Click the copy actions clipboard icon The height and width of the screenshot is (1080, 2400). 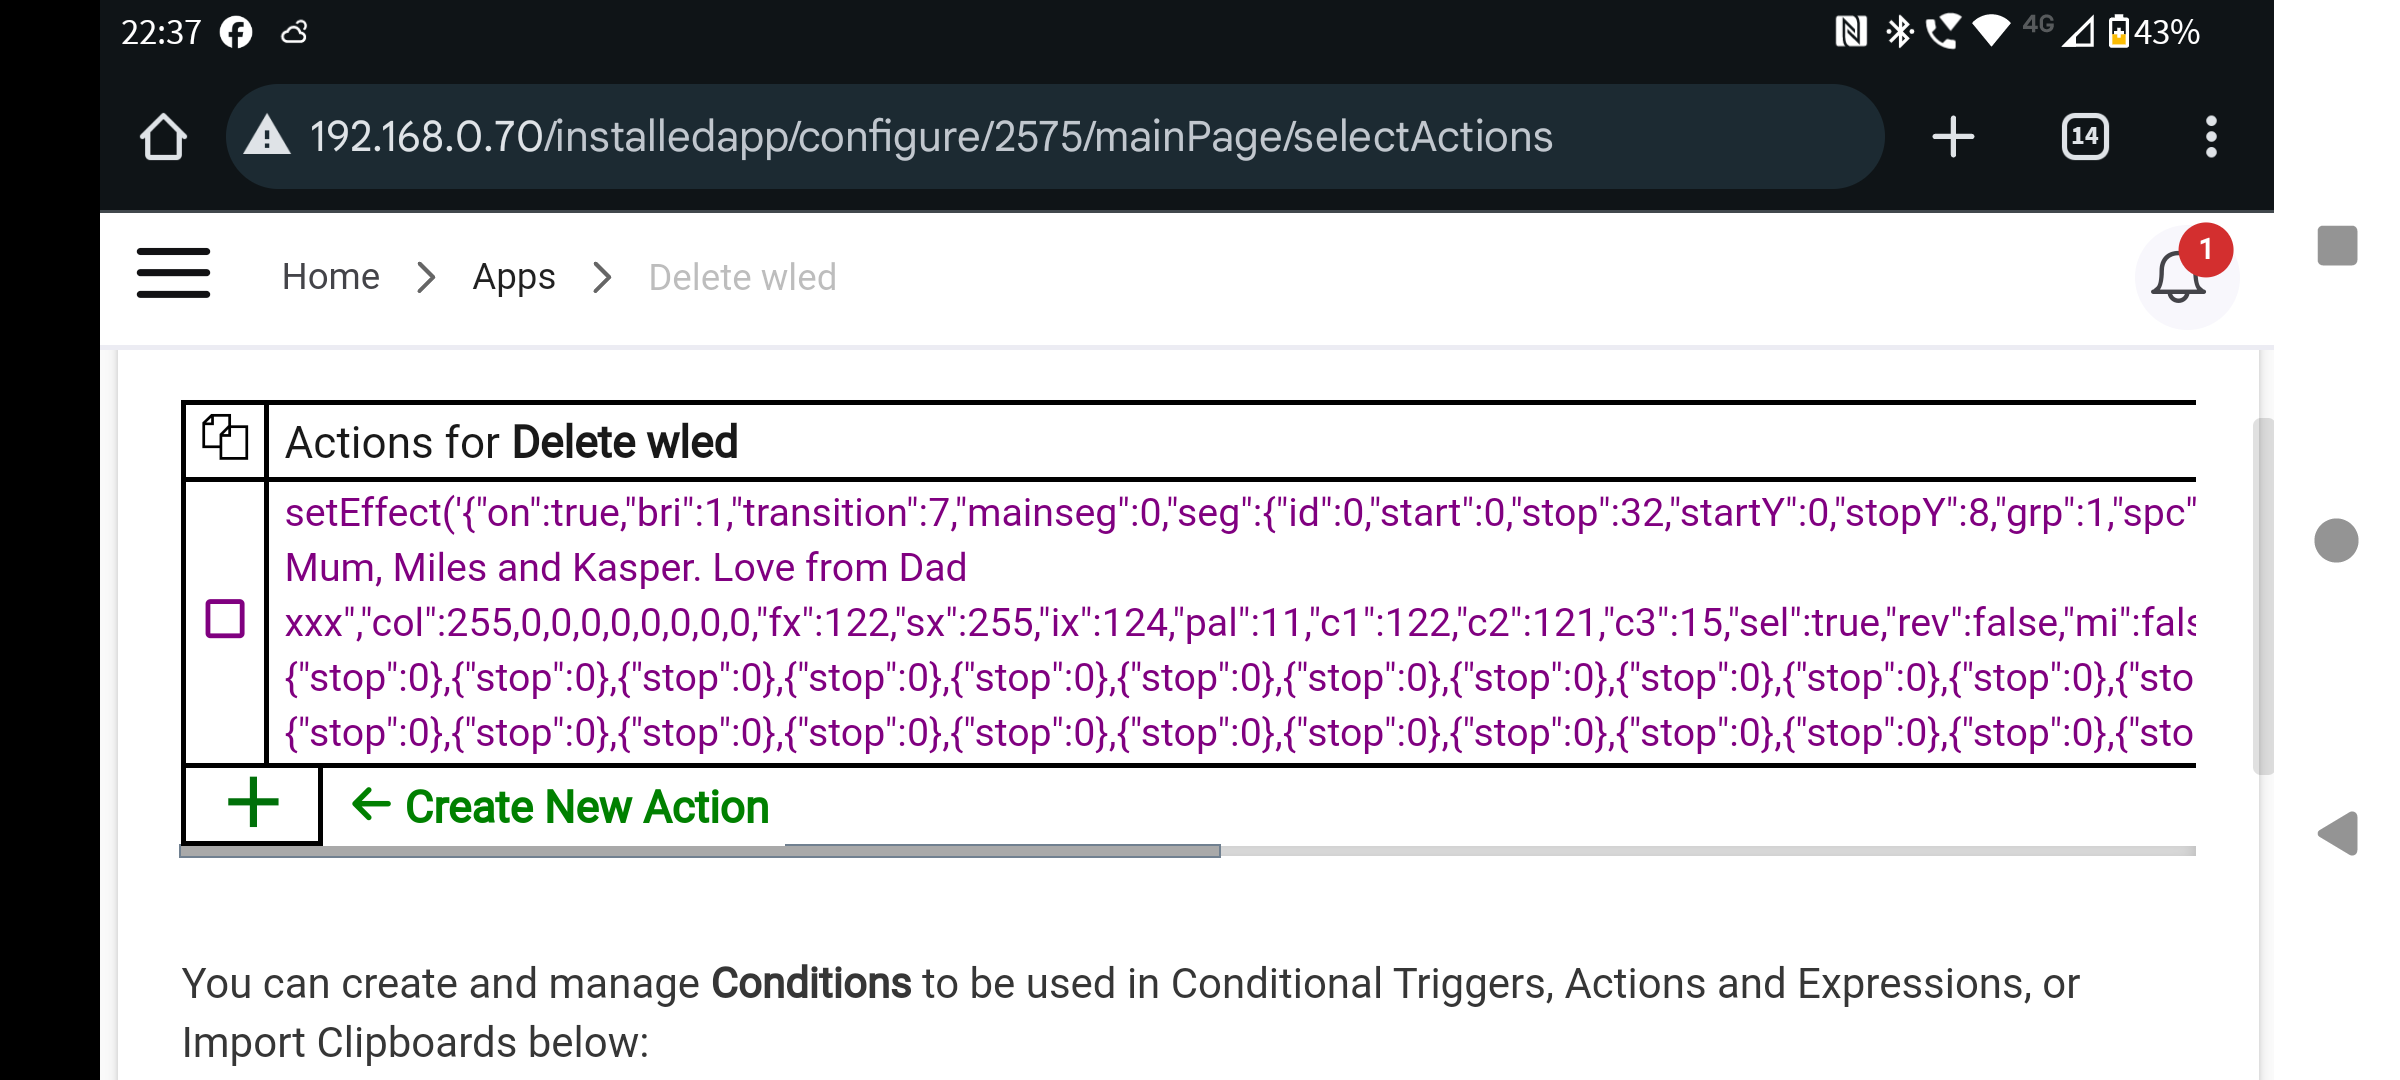click(225, 438)
